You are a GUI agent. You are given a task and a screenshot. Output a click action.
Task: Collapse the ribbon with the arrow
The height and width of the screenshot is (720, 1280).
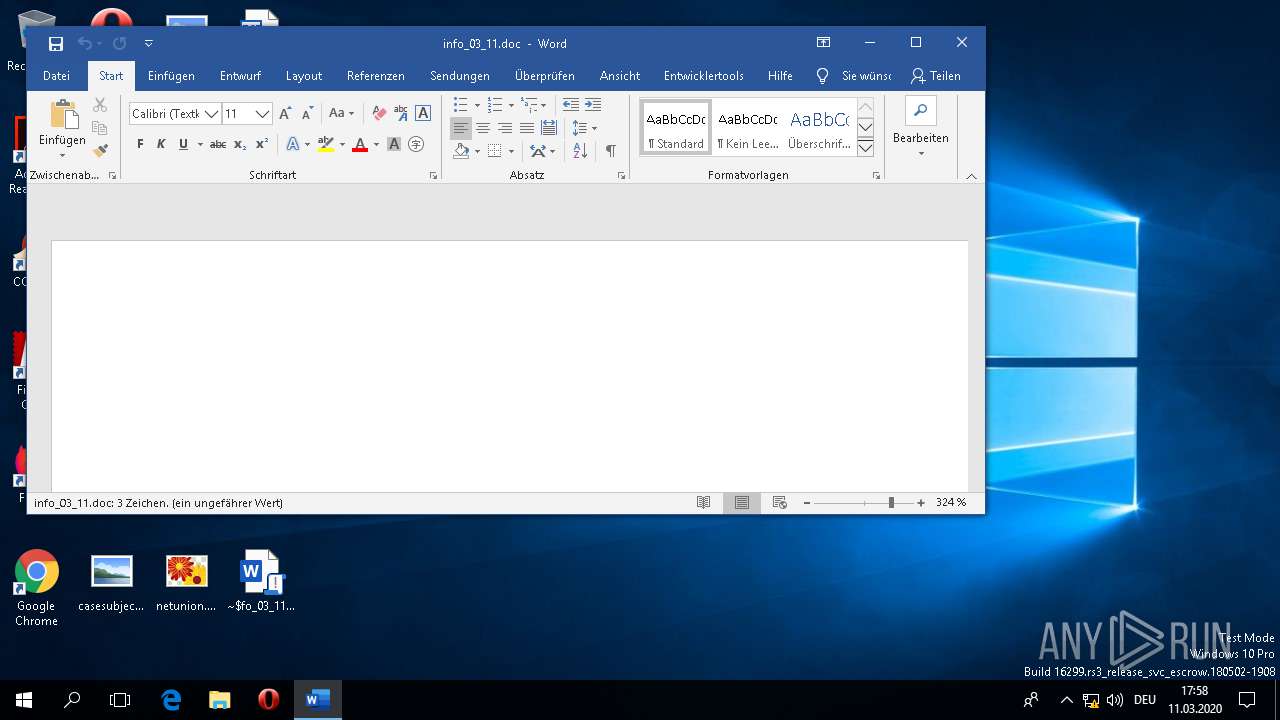point(971,176)
